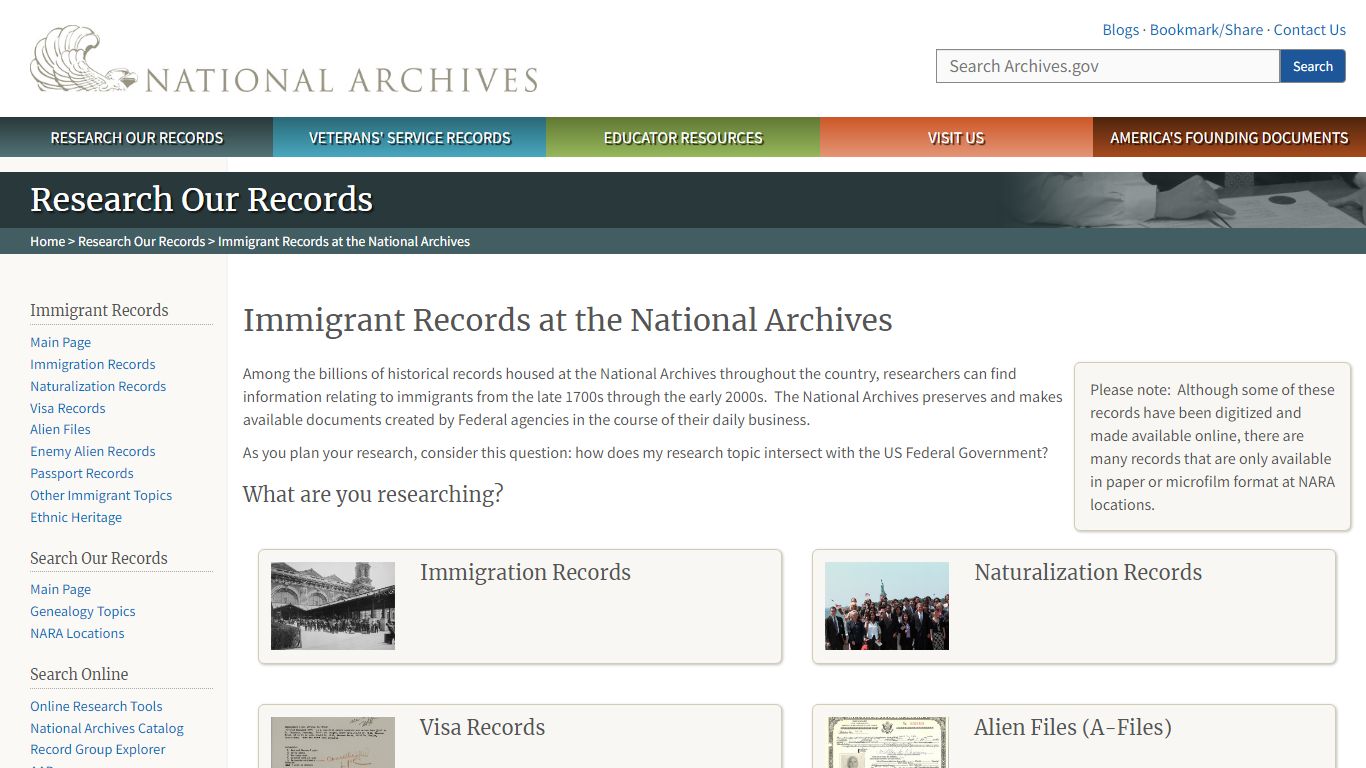
Task: Open NARA Locations sidebar link
Action: pos(77,633)
